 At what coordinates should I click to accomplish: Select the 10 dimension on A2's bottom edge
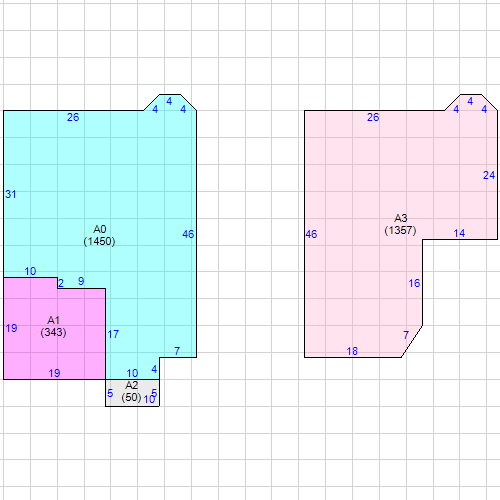point(149,399)
